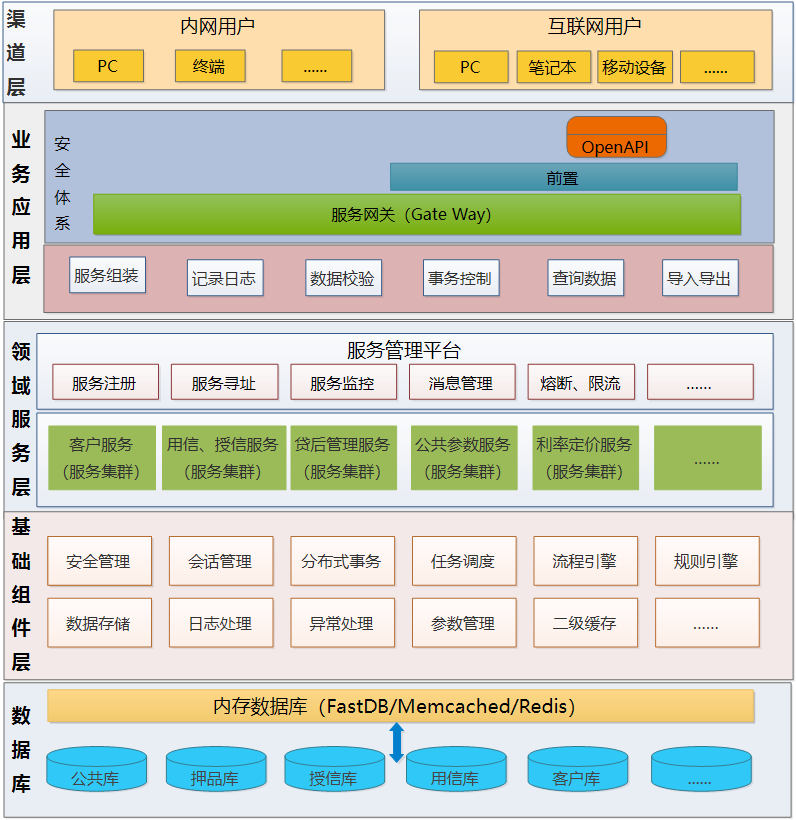
Task: Click the 前置 teal bar
Action: pos(563,177)
